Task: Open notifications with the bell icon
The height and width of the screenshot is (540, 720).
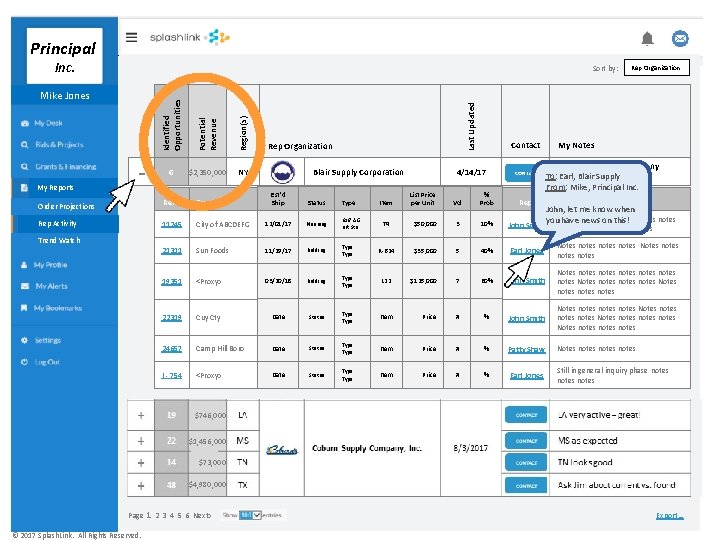Action: pos(647,39)
